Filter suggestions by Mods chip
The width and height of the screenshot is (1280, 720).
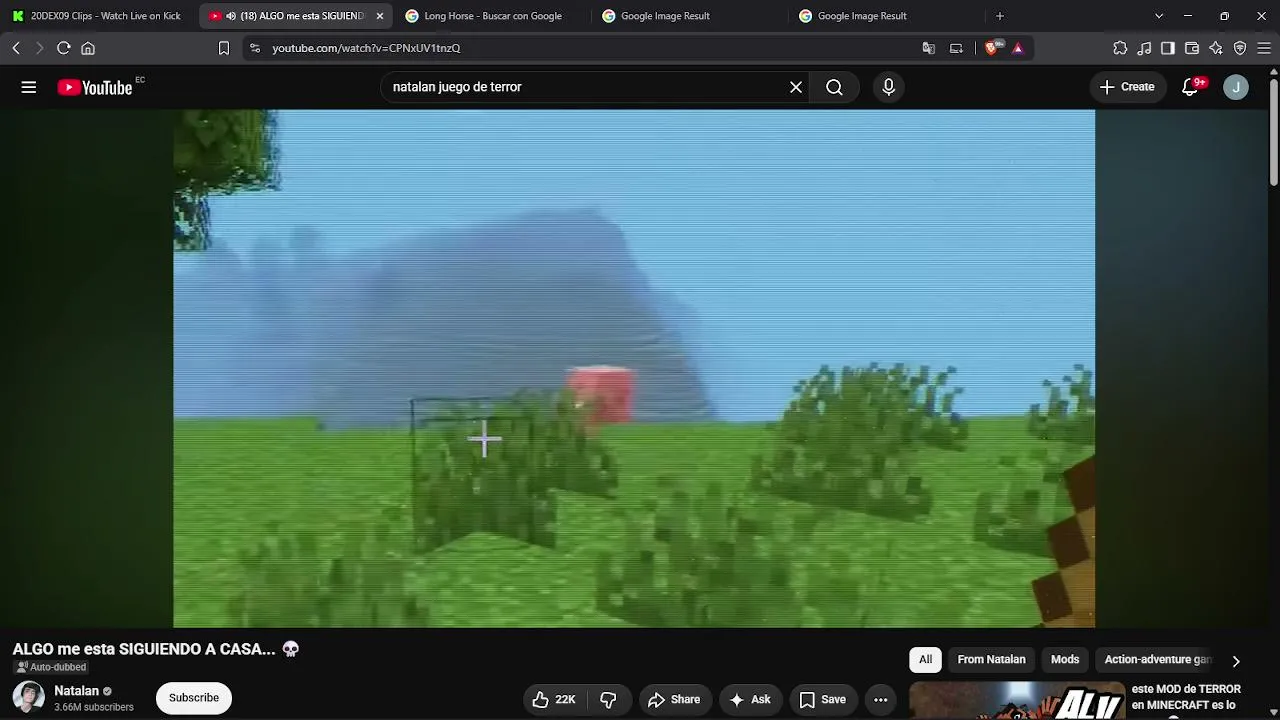(x=1065, y=660)
